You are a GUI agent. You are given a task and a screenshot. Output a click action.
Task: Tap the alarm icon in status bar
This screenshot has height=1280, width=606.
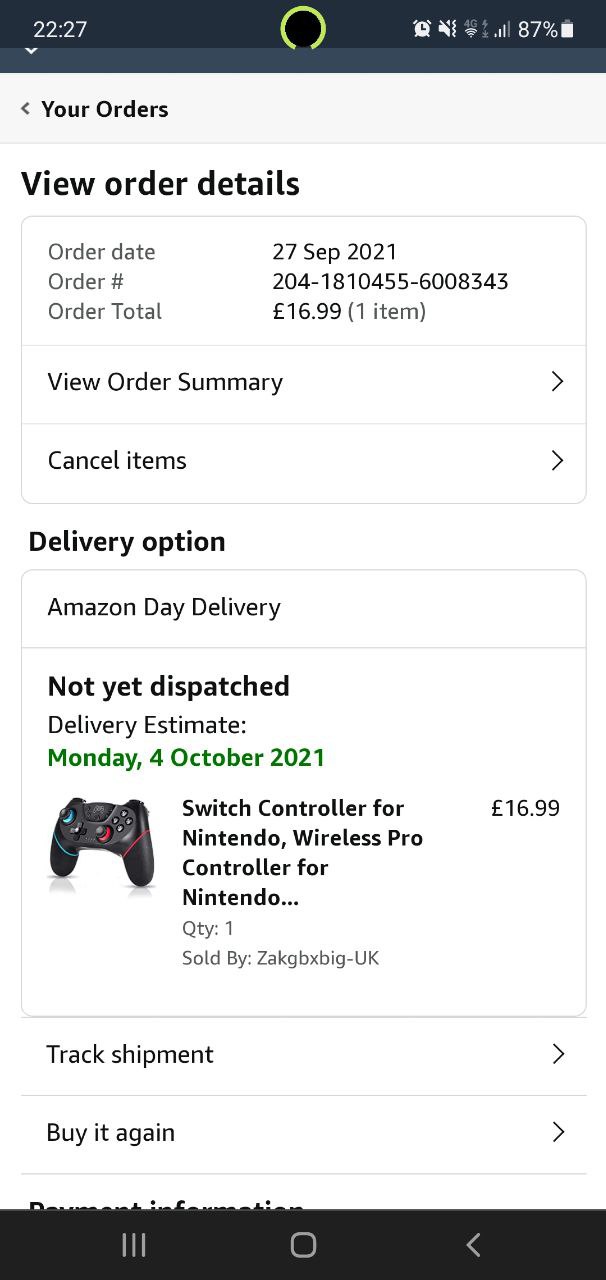tap(422, 29)
